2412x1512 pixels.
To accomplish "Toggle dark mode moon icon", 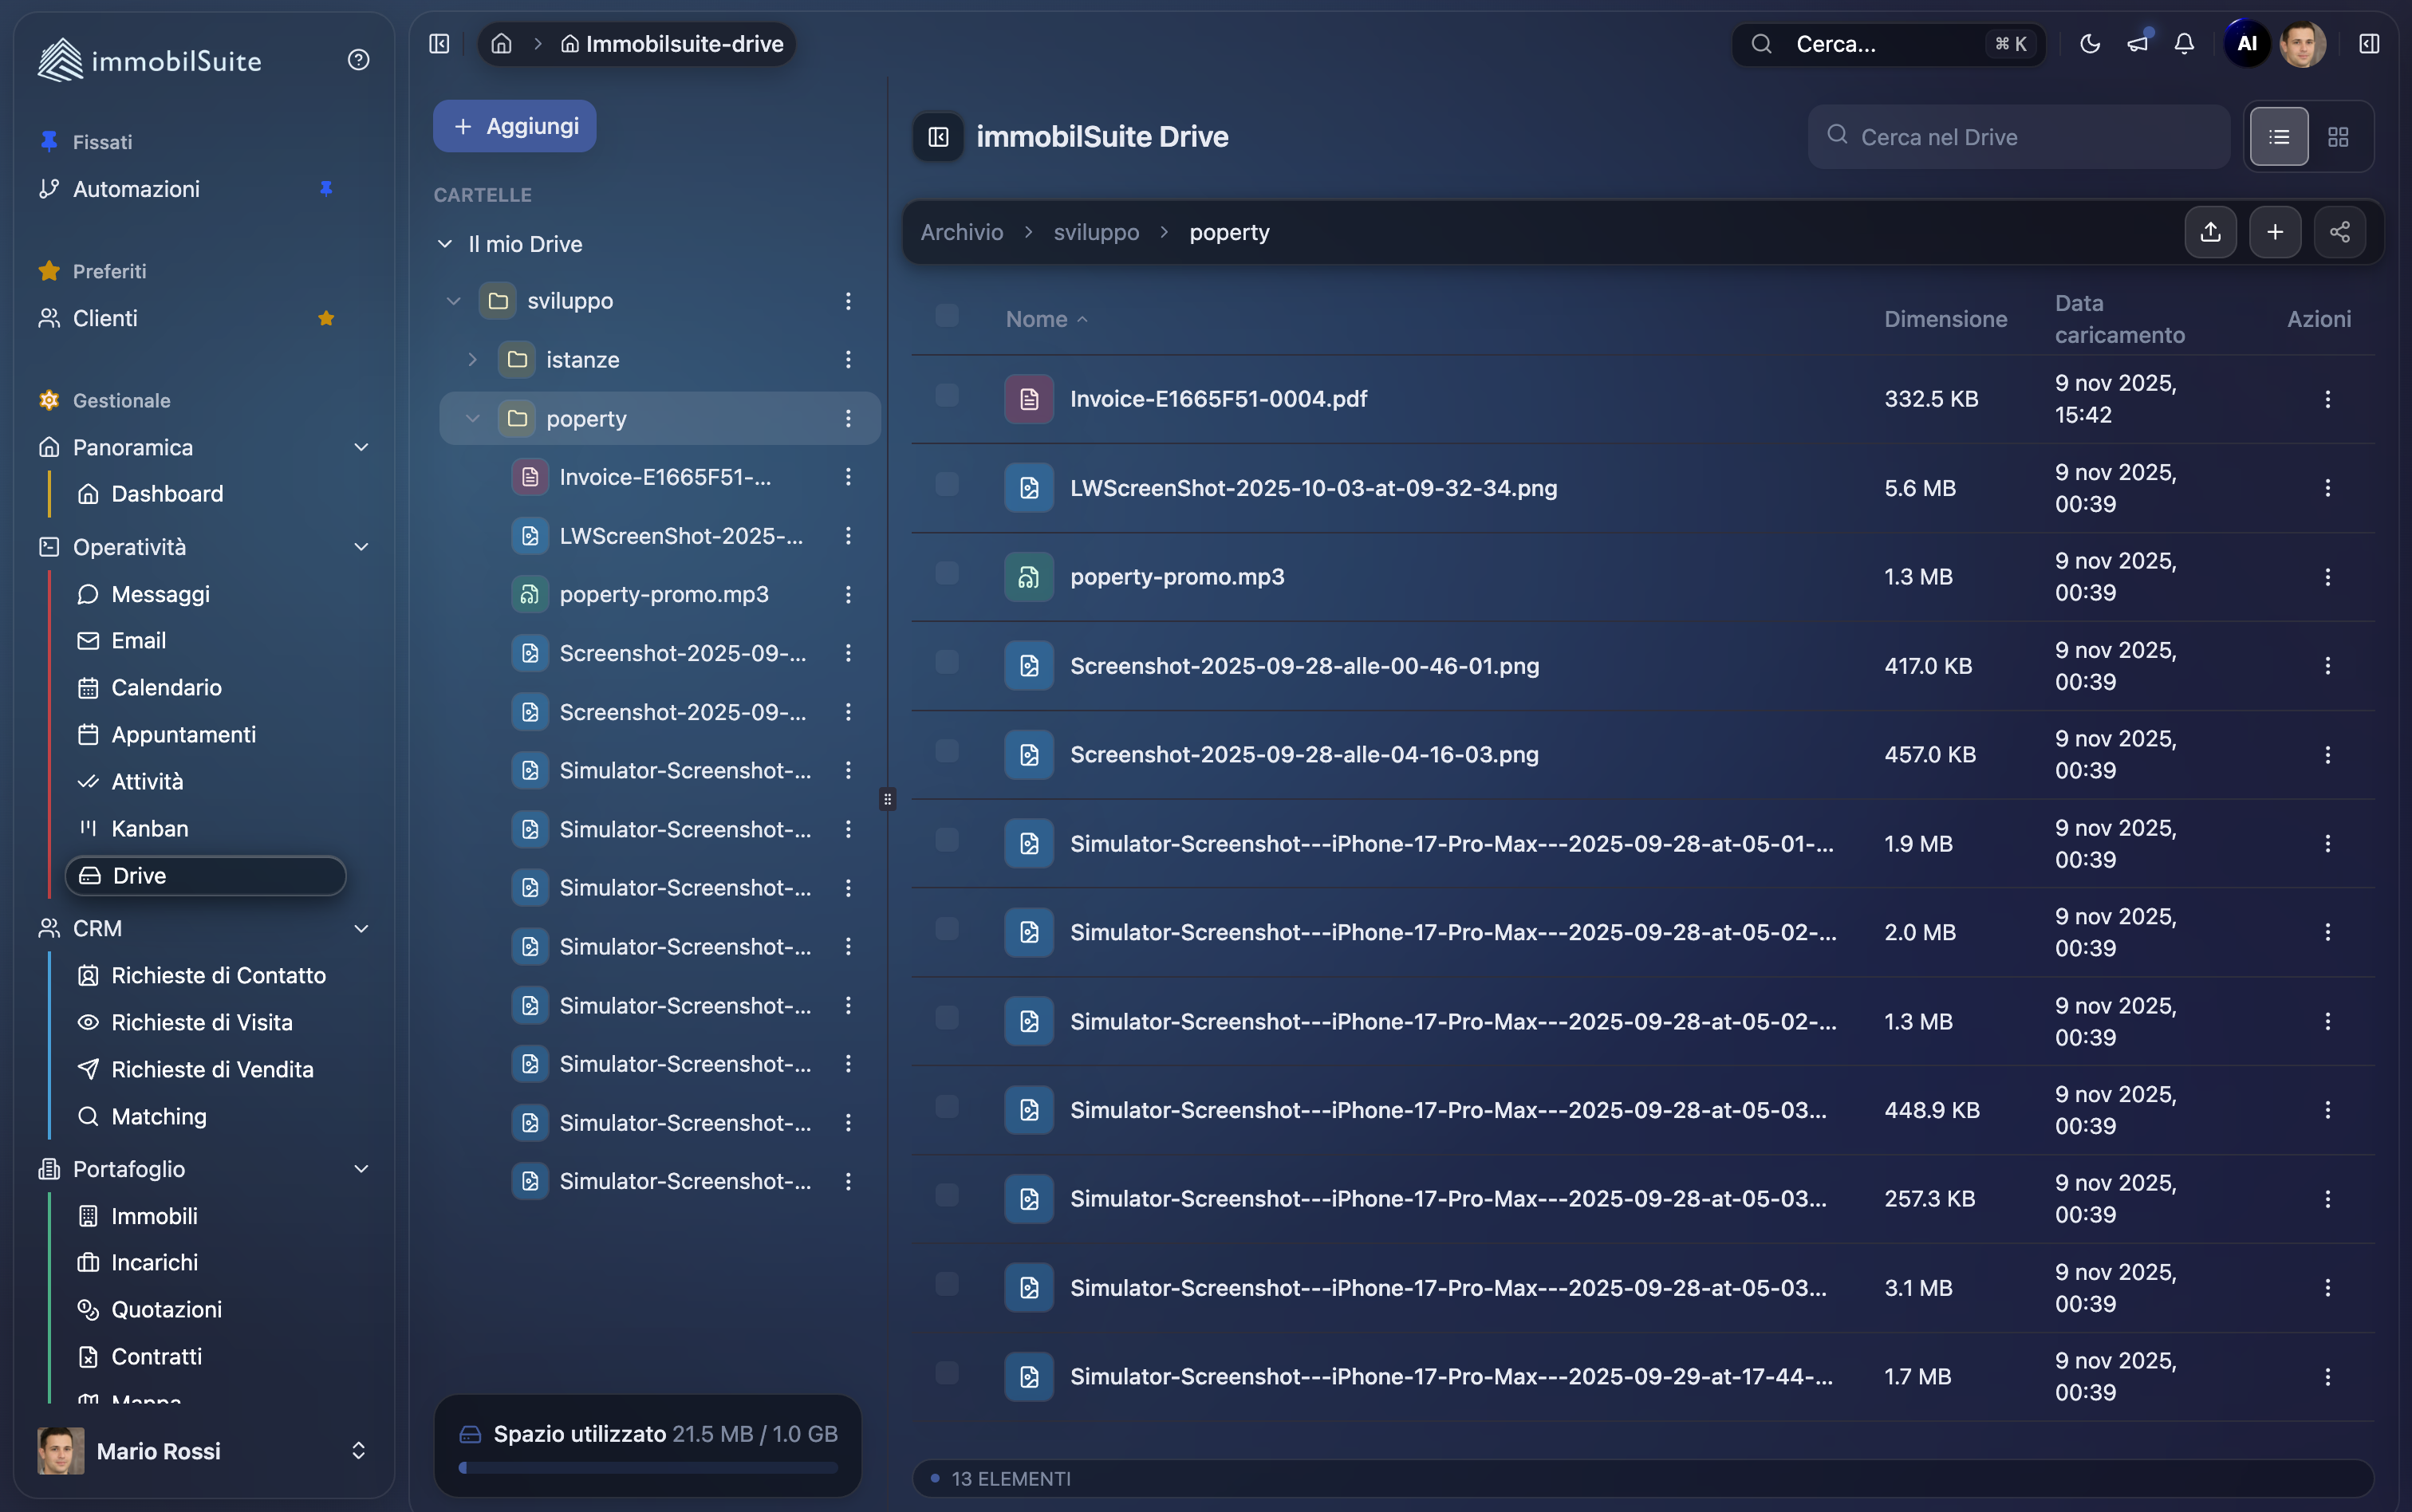I will (x=2089, y=44).
